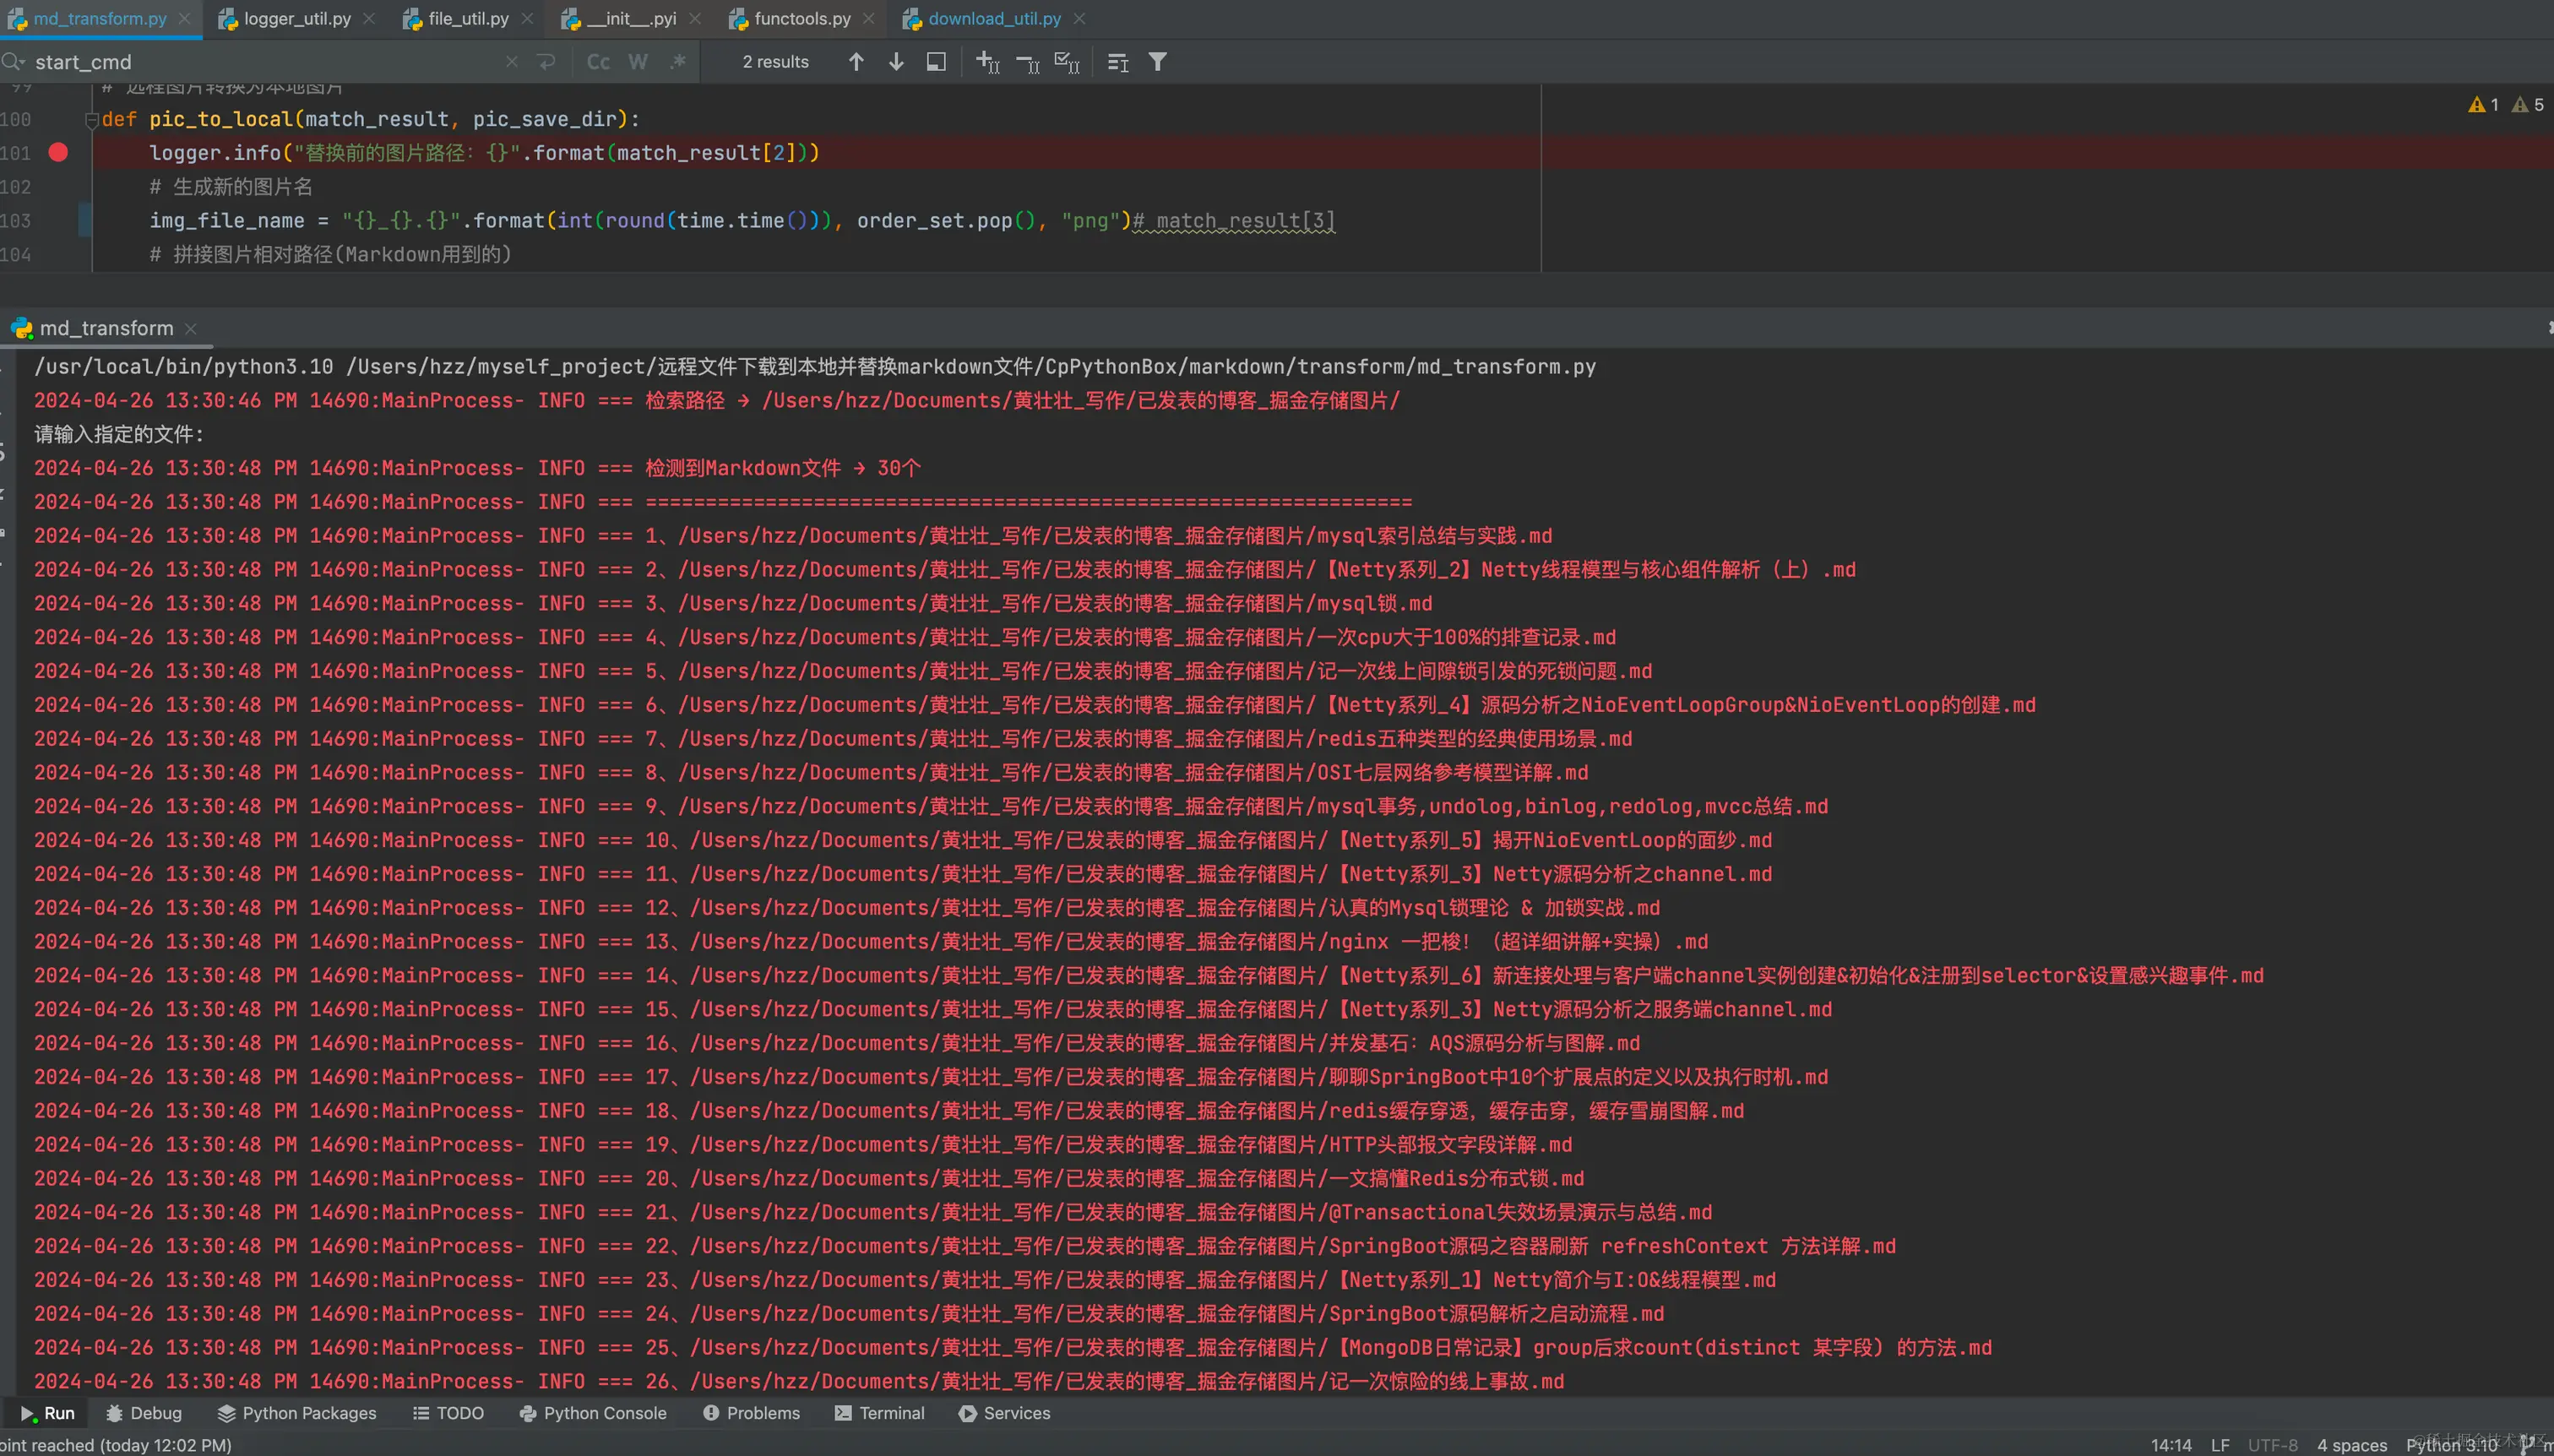Switch to logger_util.py tab

point(297,19)
